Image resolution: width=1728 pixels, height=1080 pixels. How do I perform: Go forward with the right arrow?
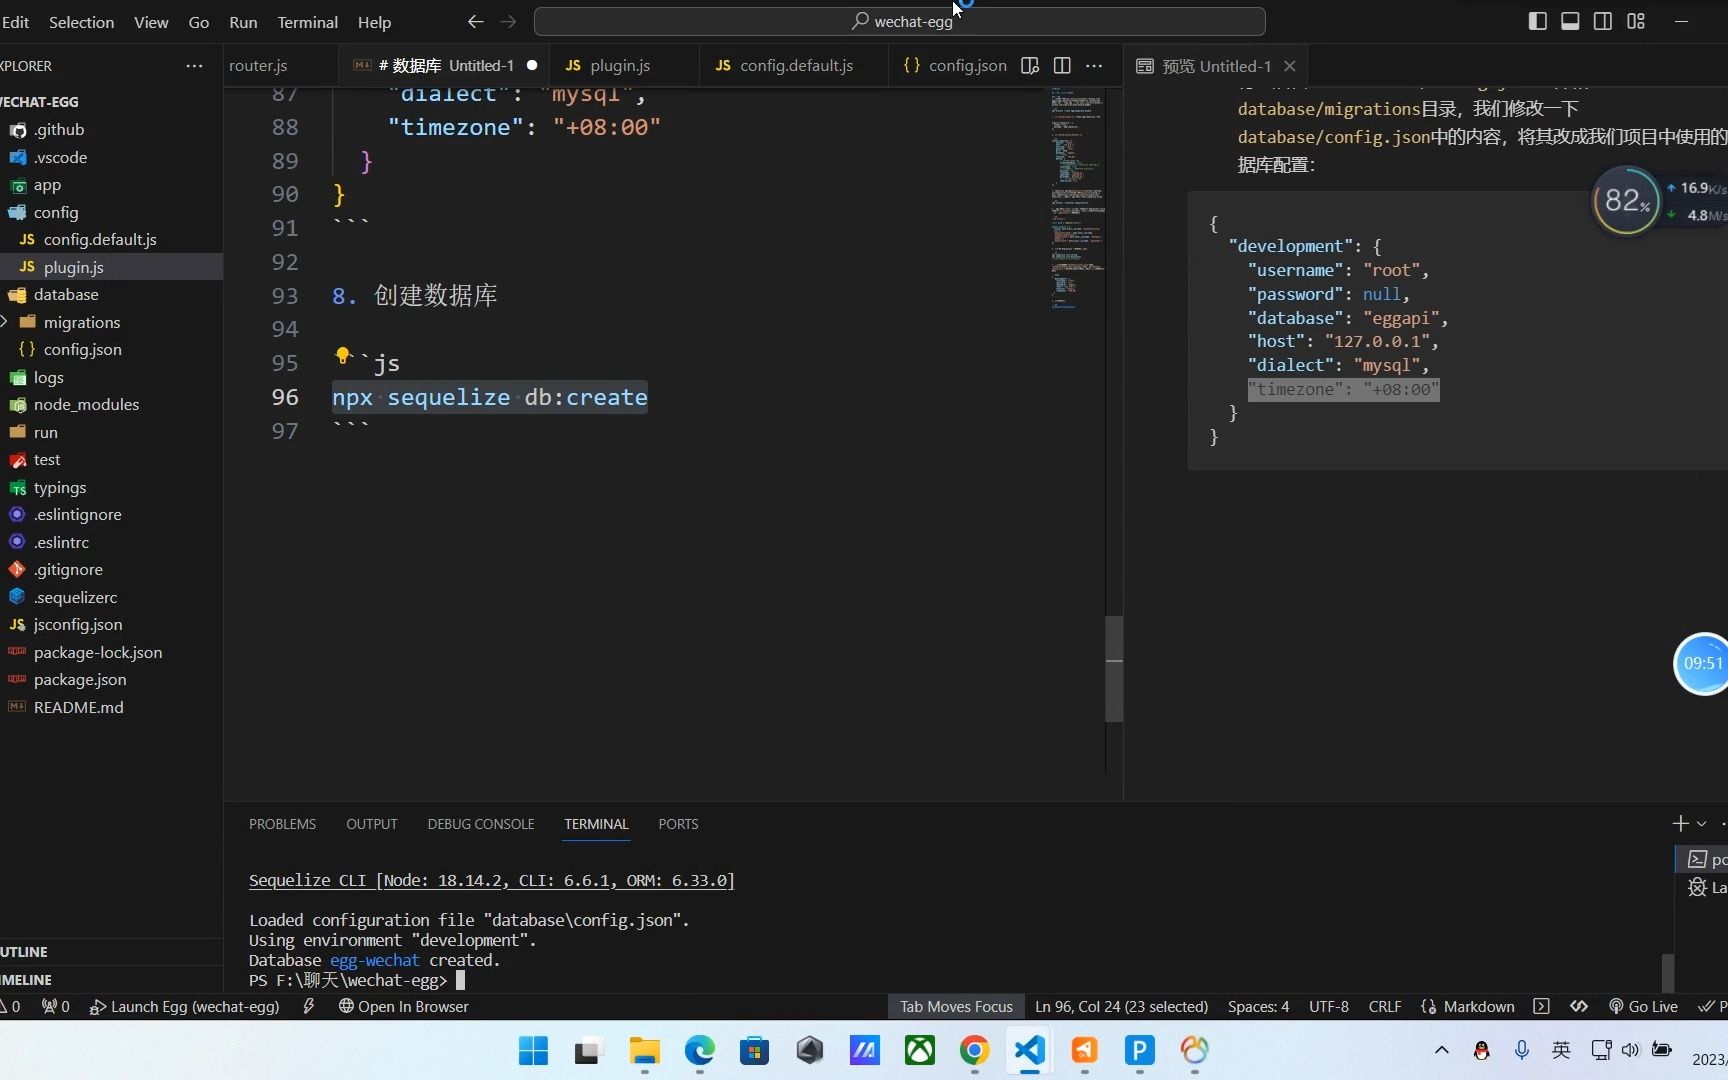pos(508,21)
